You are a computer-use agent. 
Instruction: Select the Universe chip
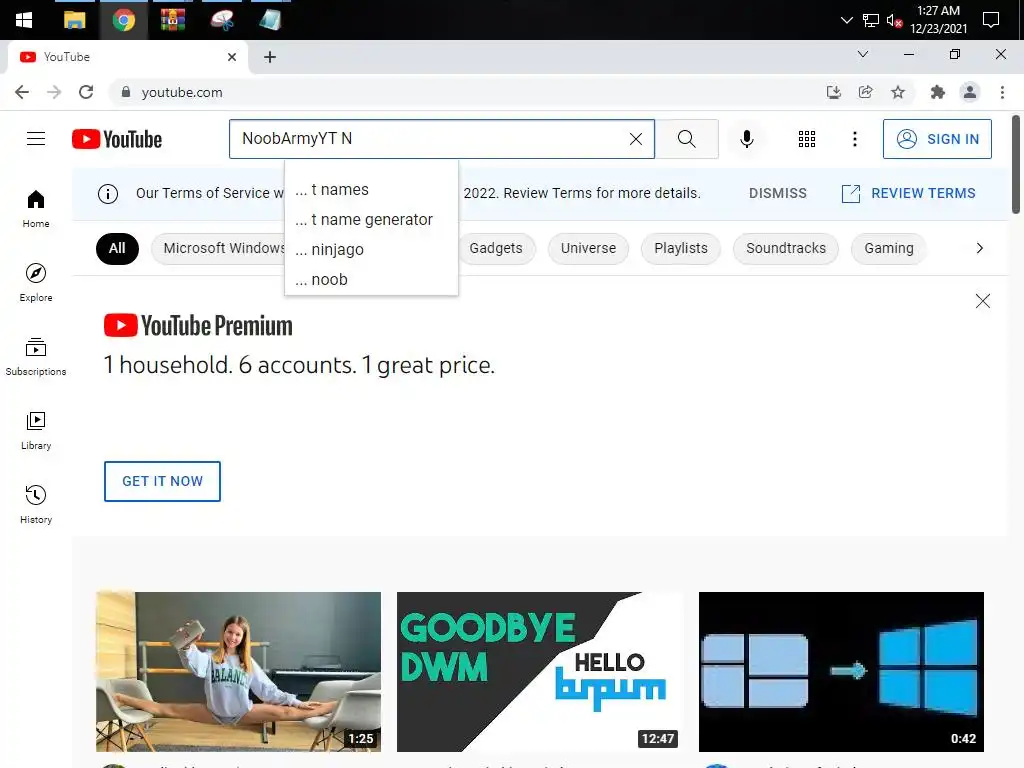click(588, 248)
